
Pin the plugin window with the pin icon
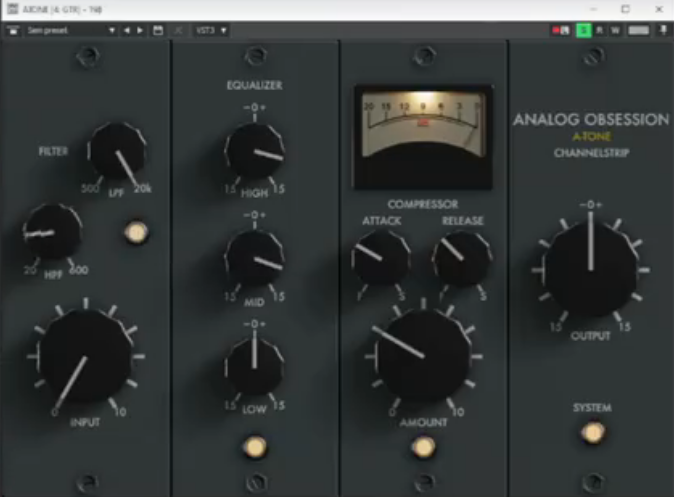point(663,31)
